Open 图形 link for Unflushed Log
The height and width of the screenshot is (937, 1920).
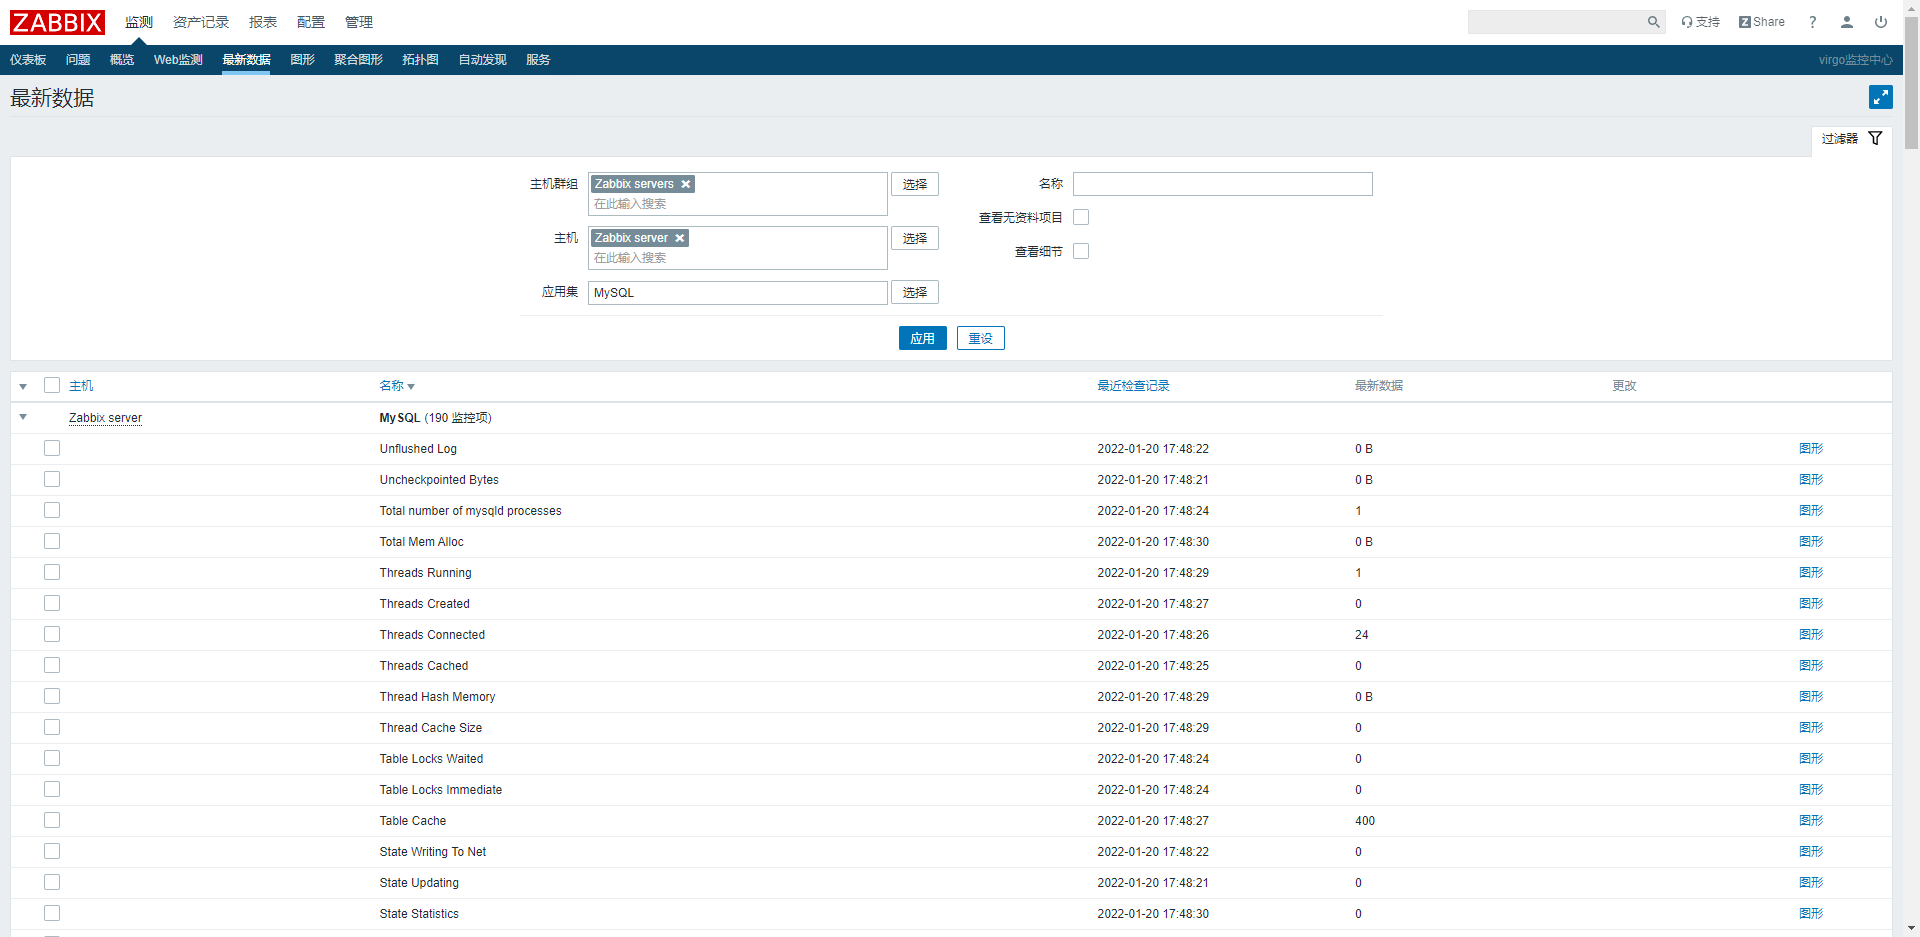[1811, 448]
